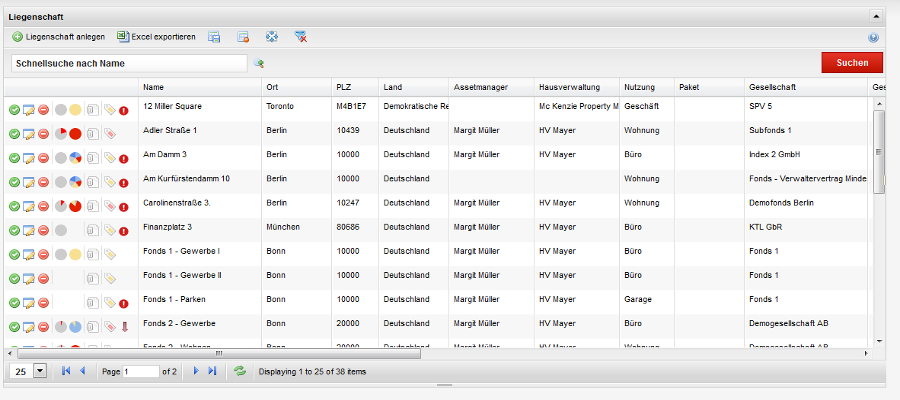This screenshot has width=900, height=400.
Task: Click red warning icon for Fonds 1 - Parken
Action: (x=123, y=303)
